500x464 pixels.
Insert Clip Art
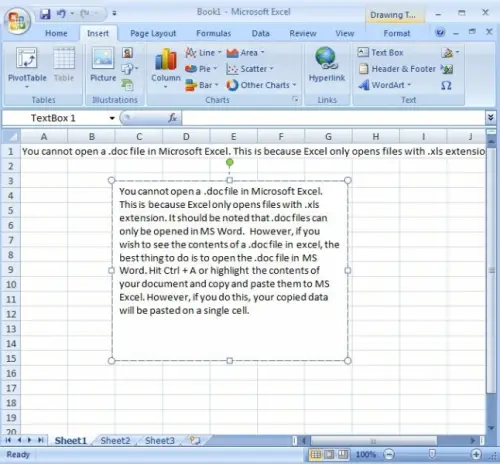click(x=127, y=53)
